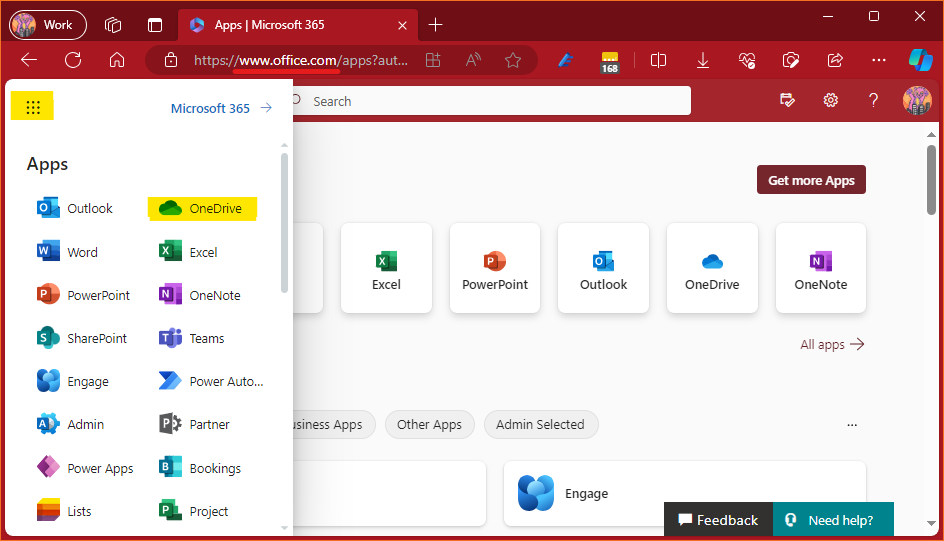Click the Microsoft 365 Search box
Image resolution: width=944 pixels, height=541 pixels.
click(491, 101)
